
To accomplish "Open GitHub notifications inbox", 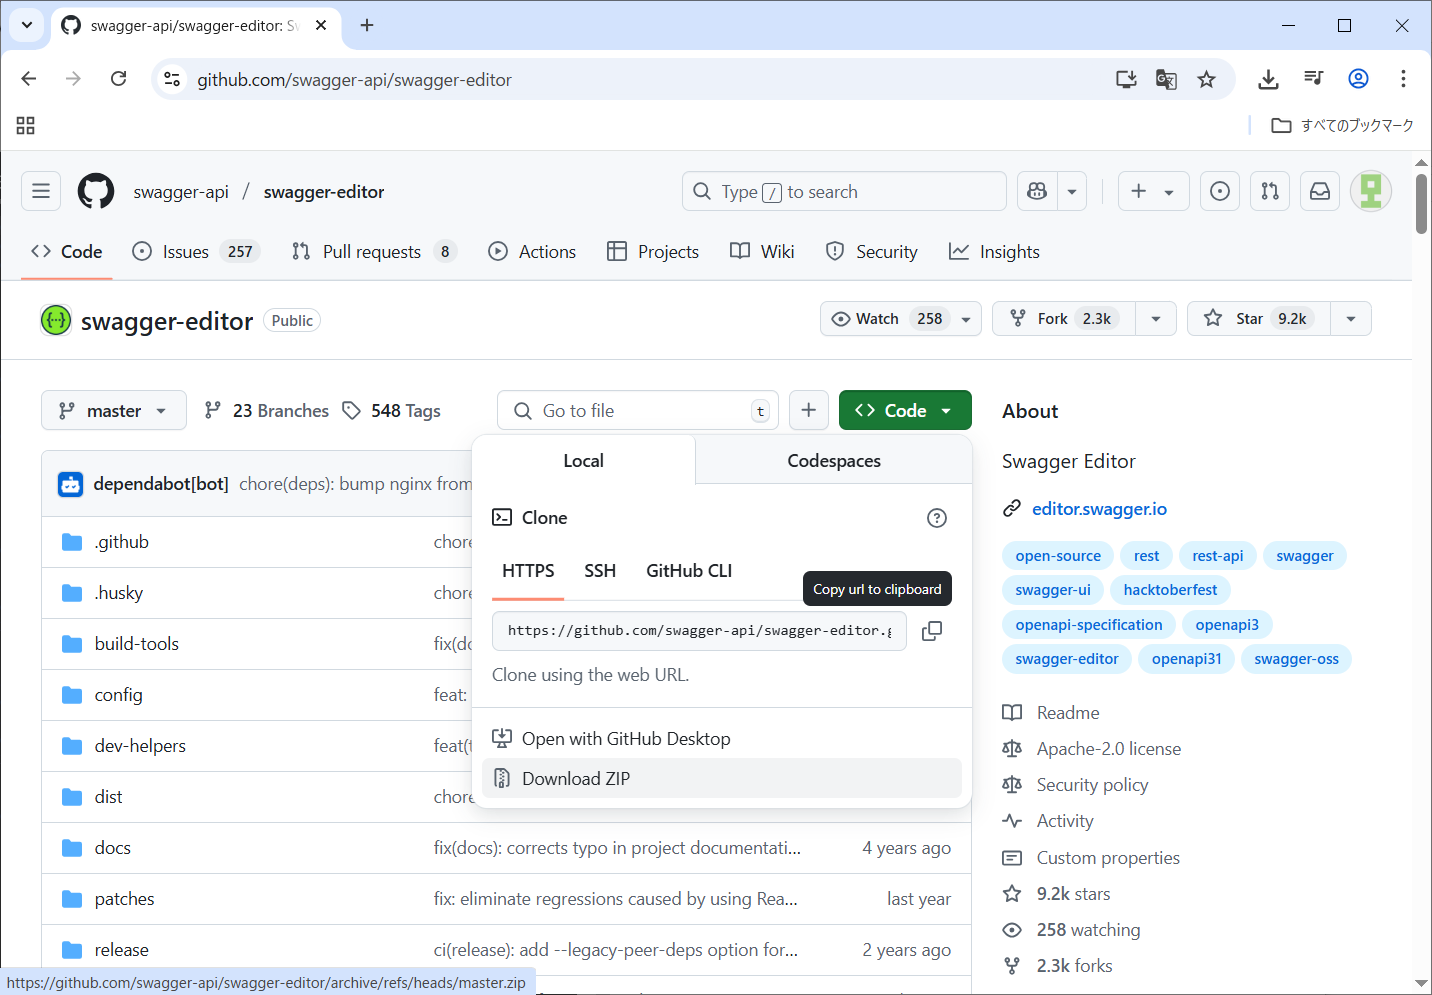I will (x=1320, y=191).
